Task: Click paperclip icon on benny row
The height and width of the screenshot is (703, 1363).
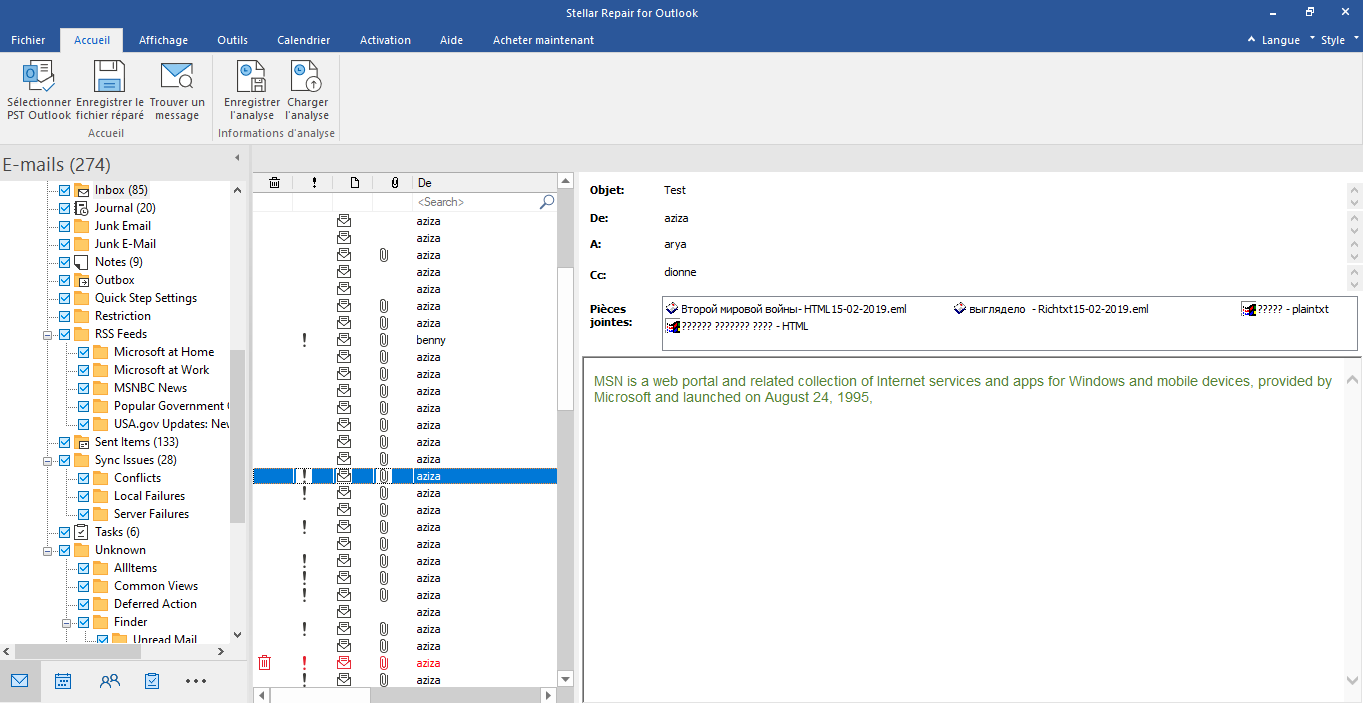Action: coord(383,340)
